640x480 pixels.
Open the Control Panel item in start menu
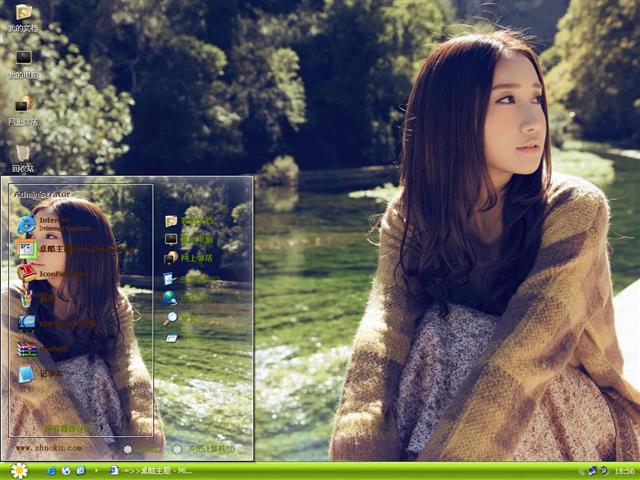point(190,279)
